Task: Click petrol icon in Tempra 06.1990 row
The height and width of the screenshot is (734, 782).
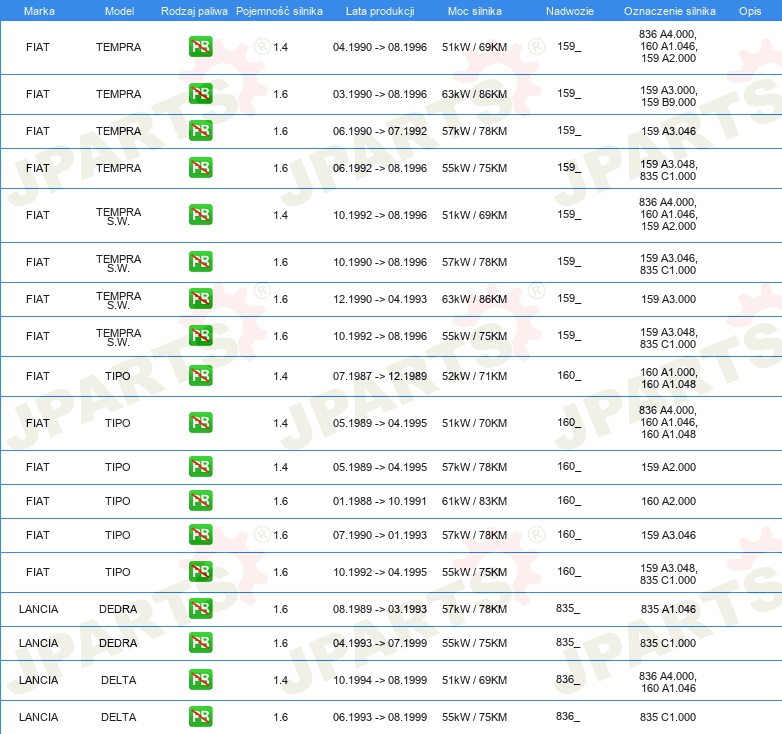Action: (x=200, y=131)
